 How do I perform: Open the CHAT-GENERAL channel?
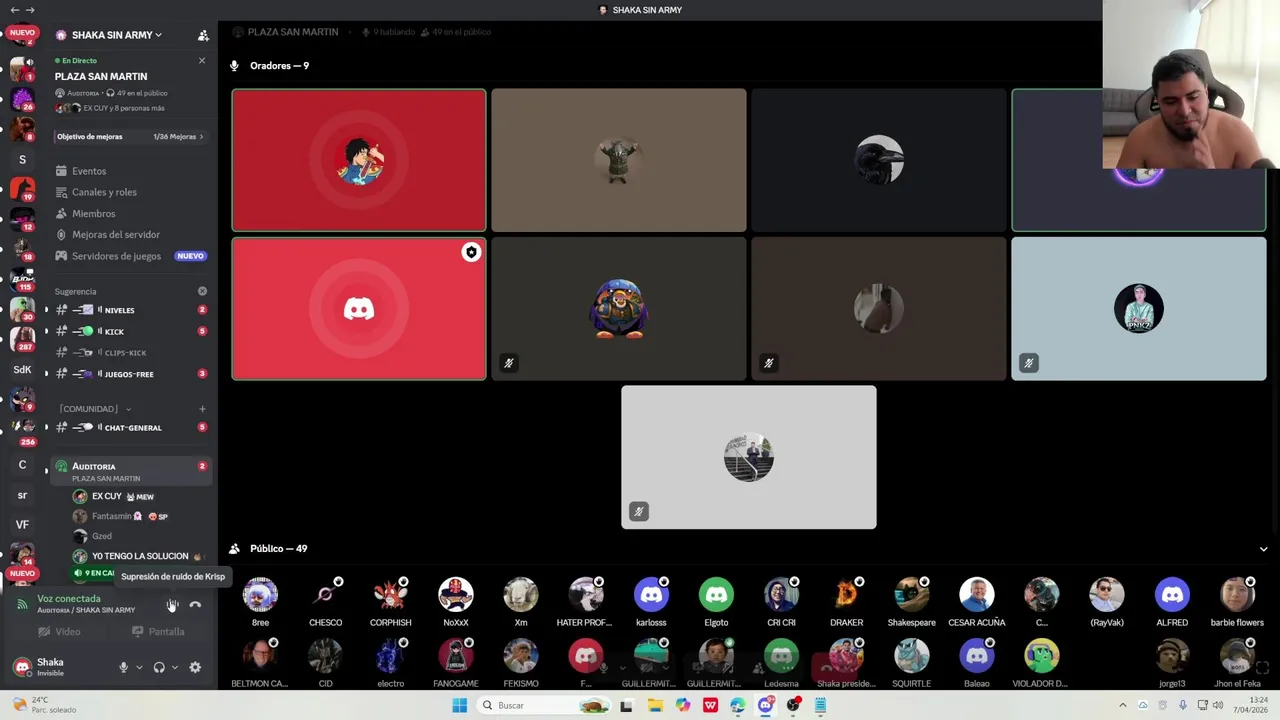coord(130,427)
